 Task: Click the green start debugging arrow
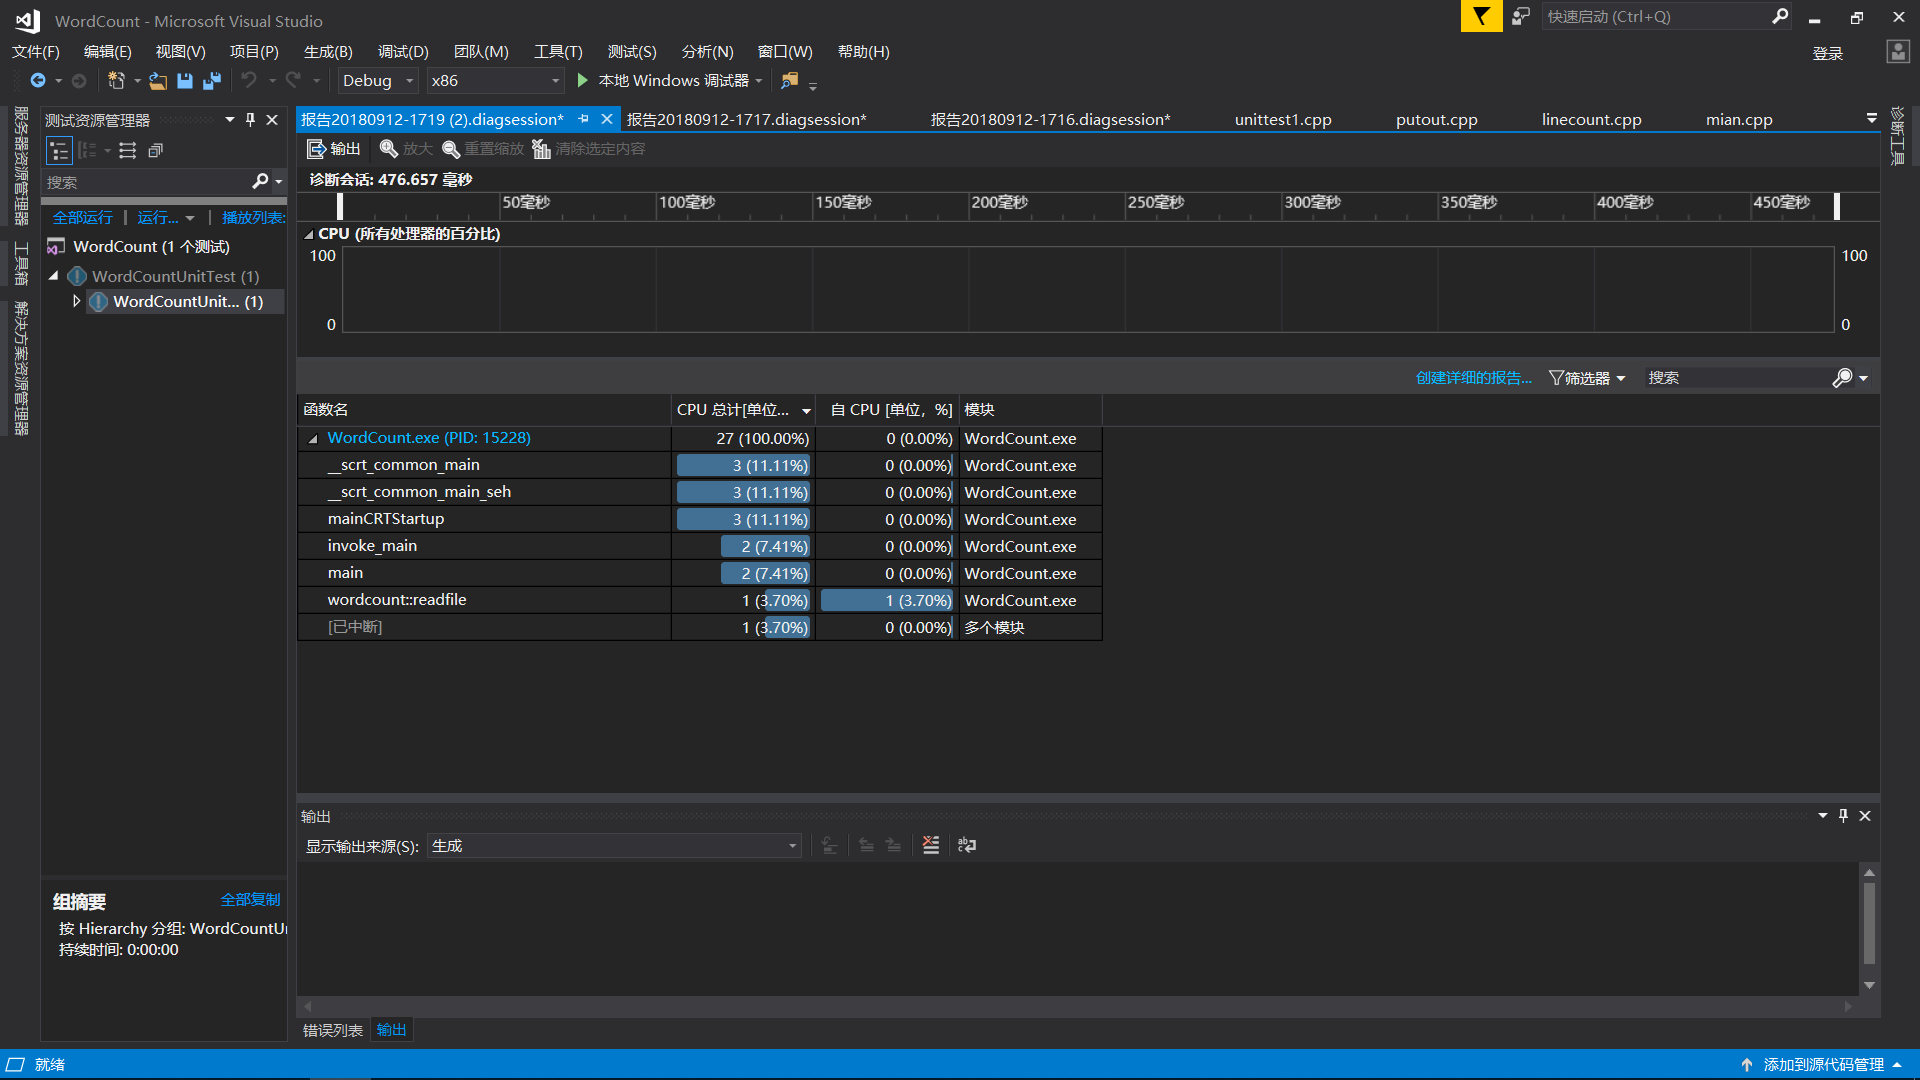pos(583,80)
